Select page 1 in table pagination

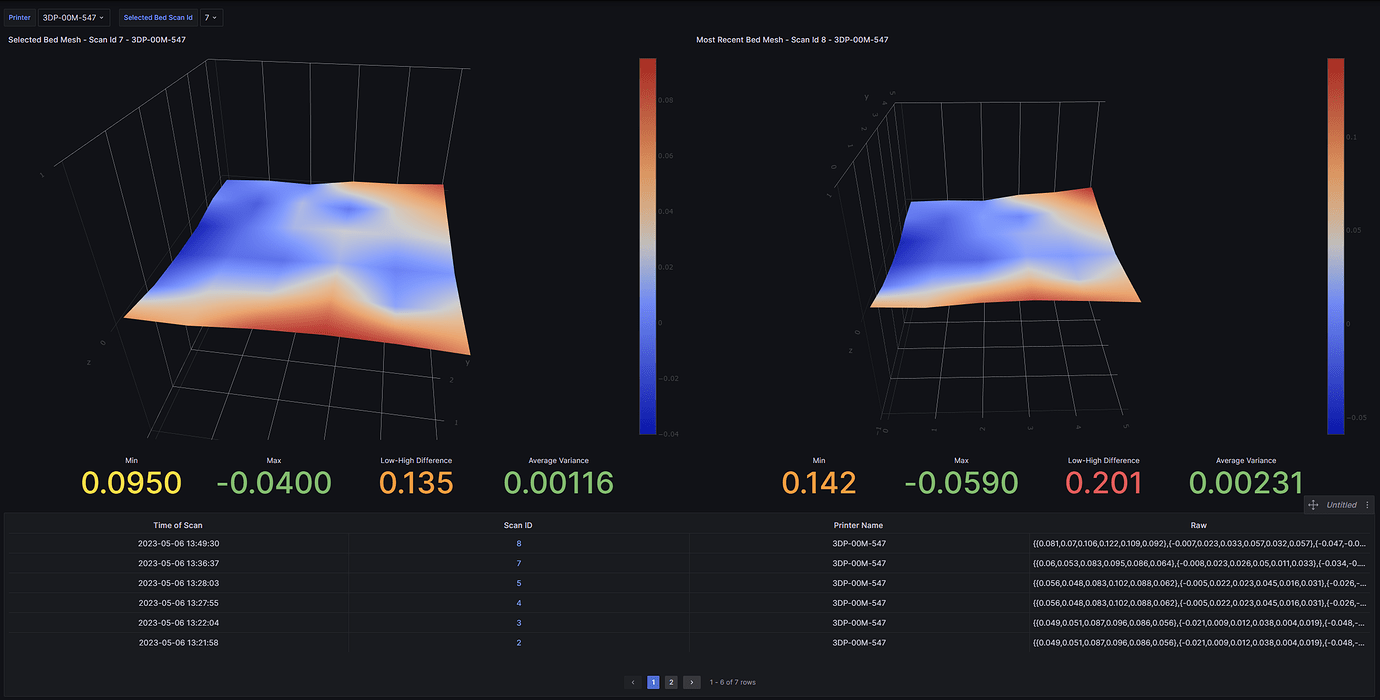[653, 682]
